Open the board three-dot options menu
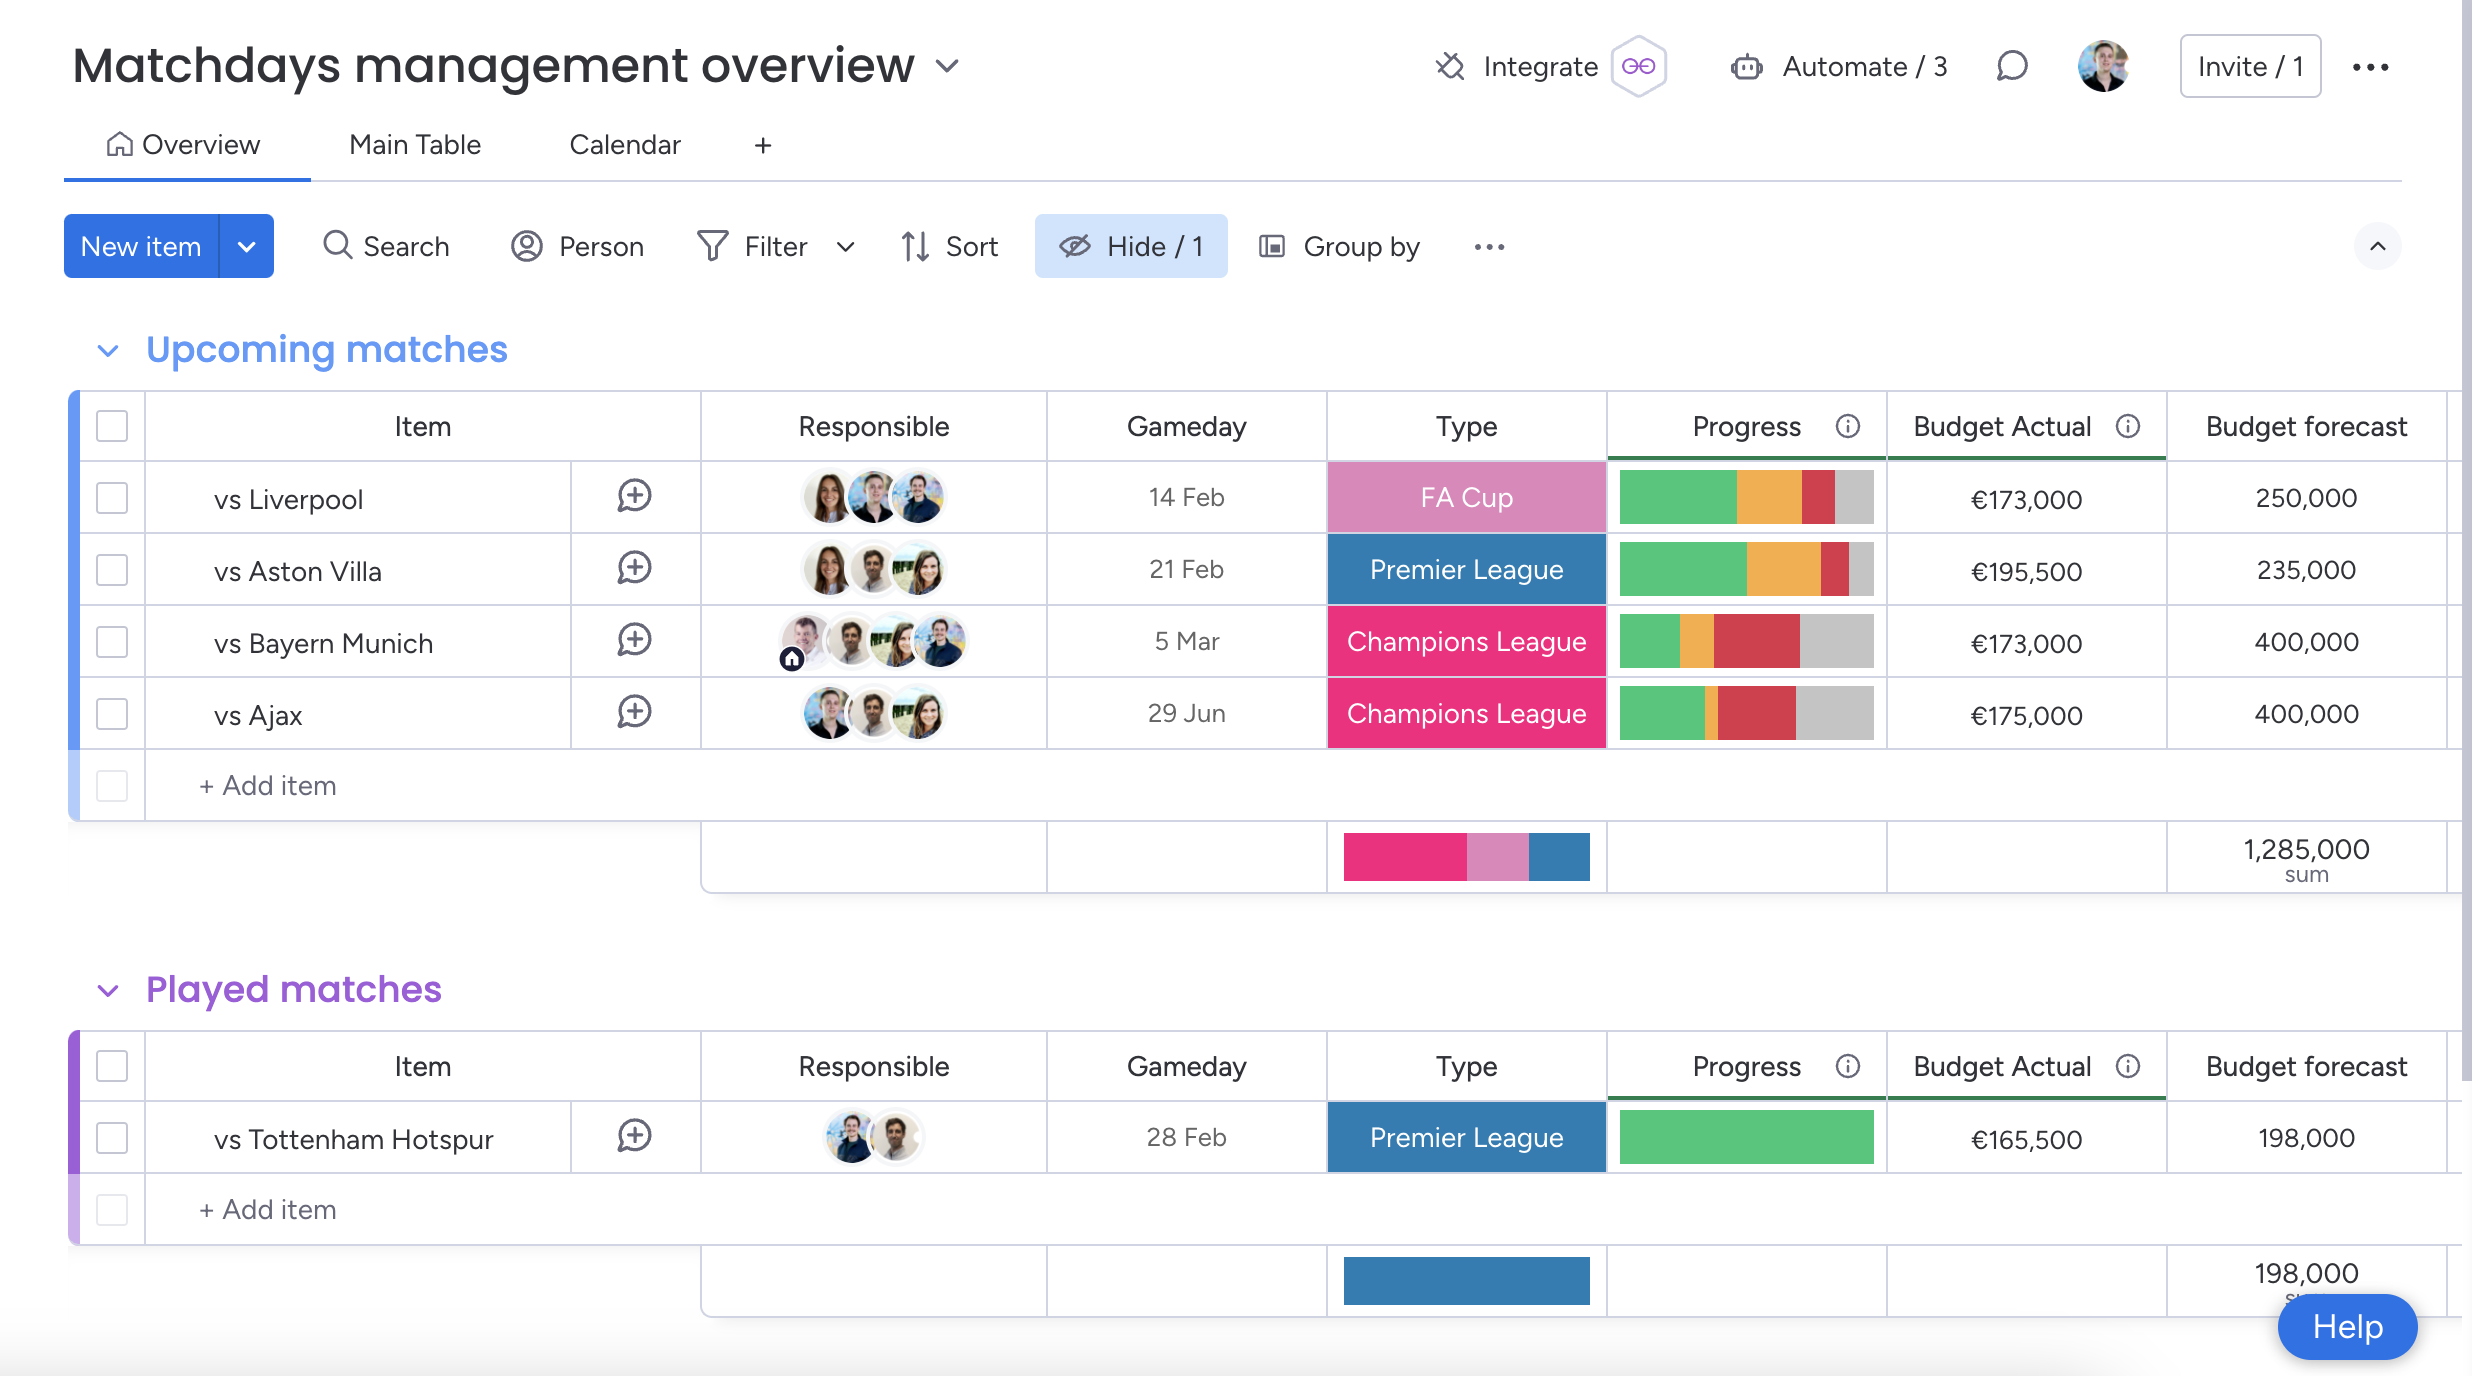 click(2370, 67)
